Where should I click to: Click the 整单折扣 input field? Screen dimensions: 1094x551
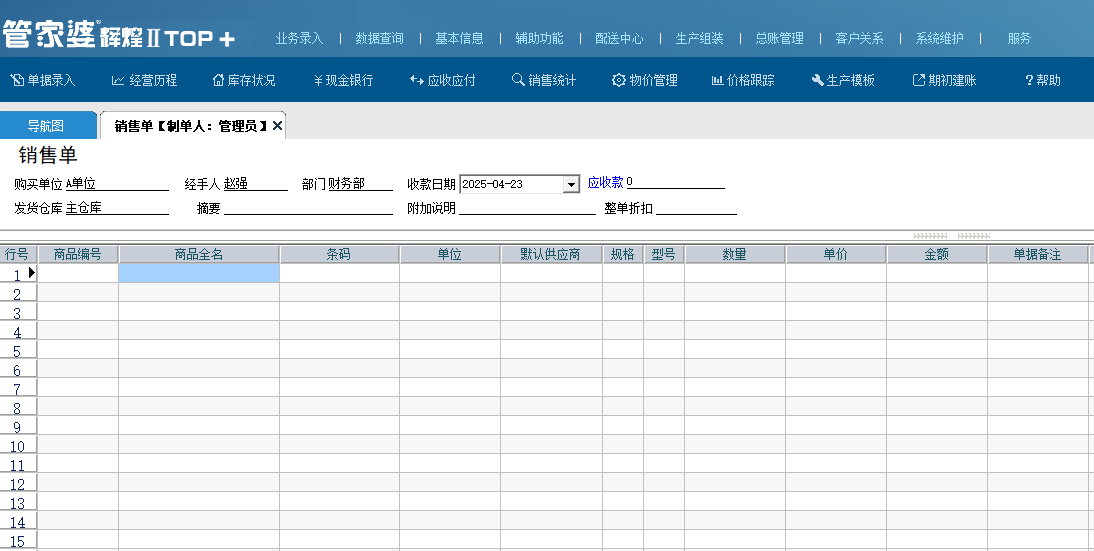coord(696,208)
